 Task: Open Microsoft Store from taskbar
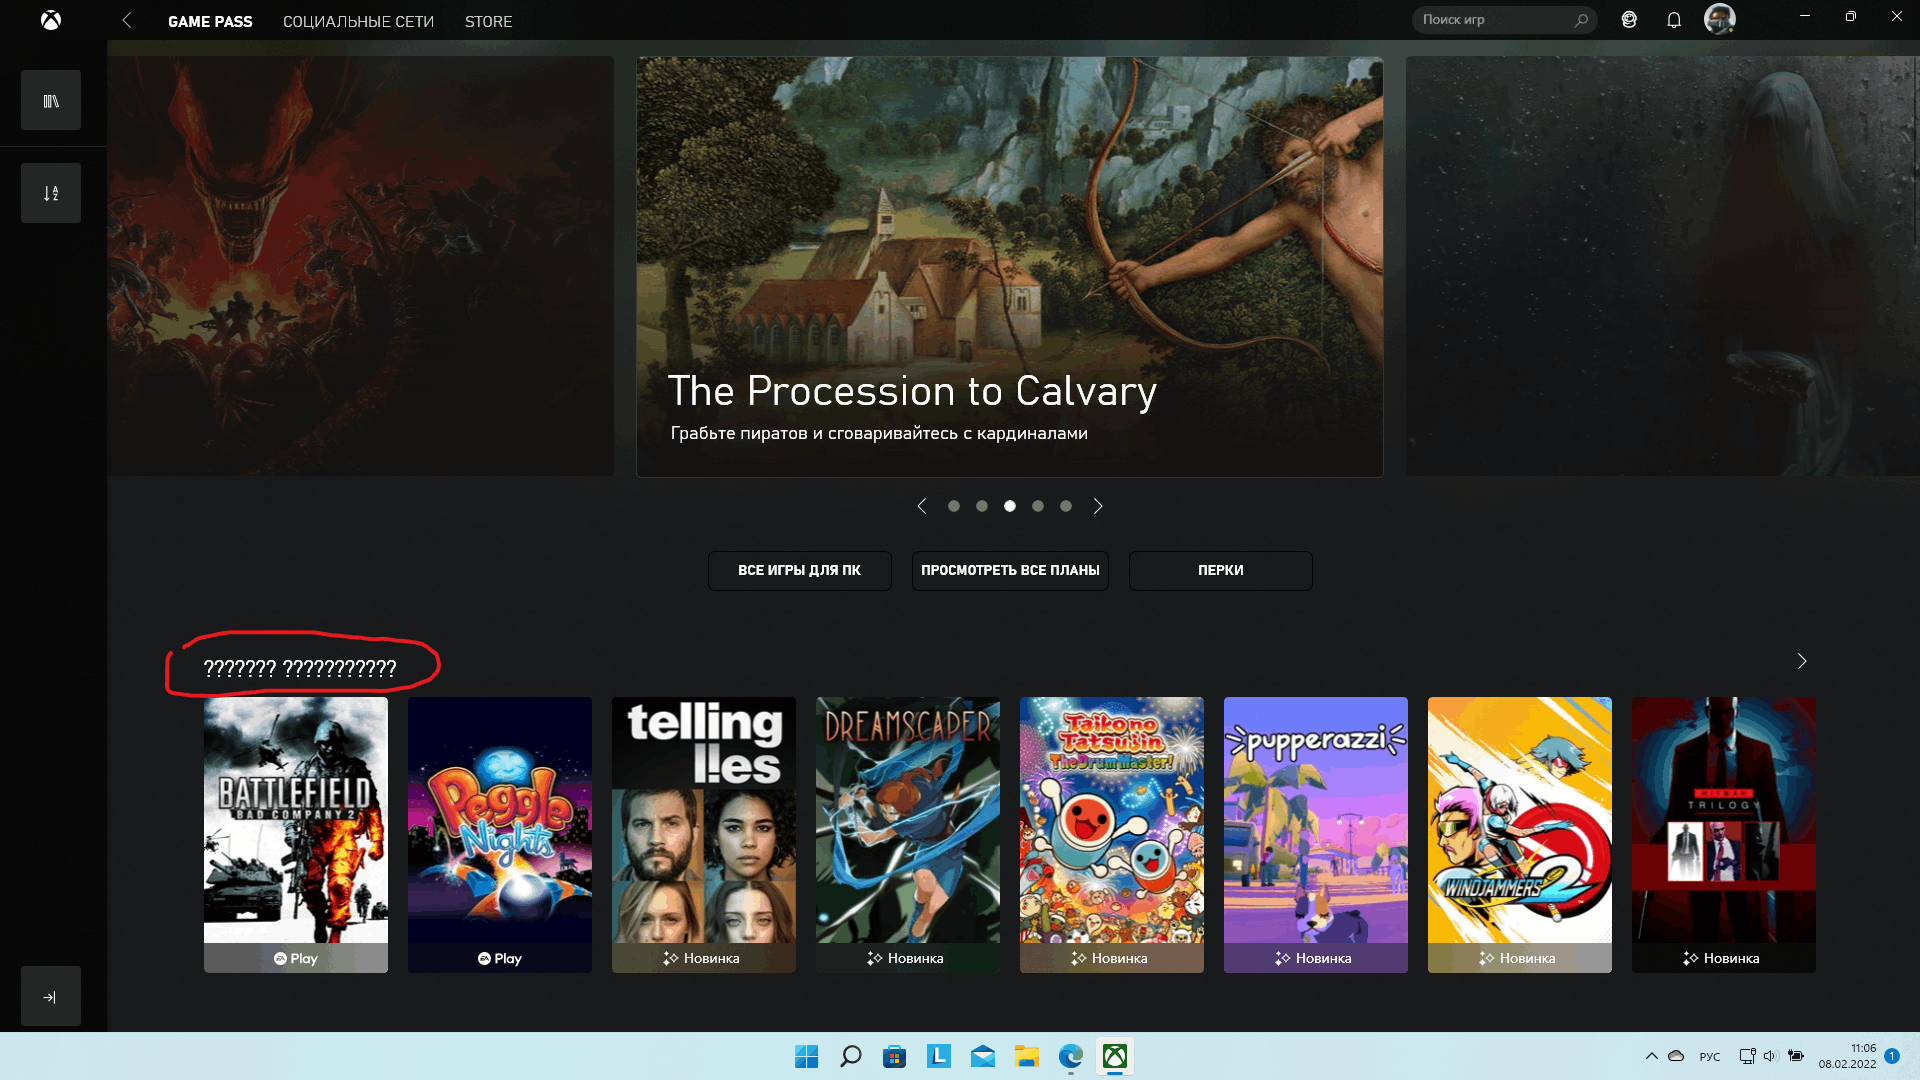(x=894, y=1056)
